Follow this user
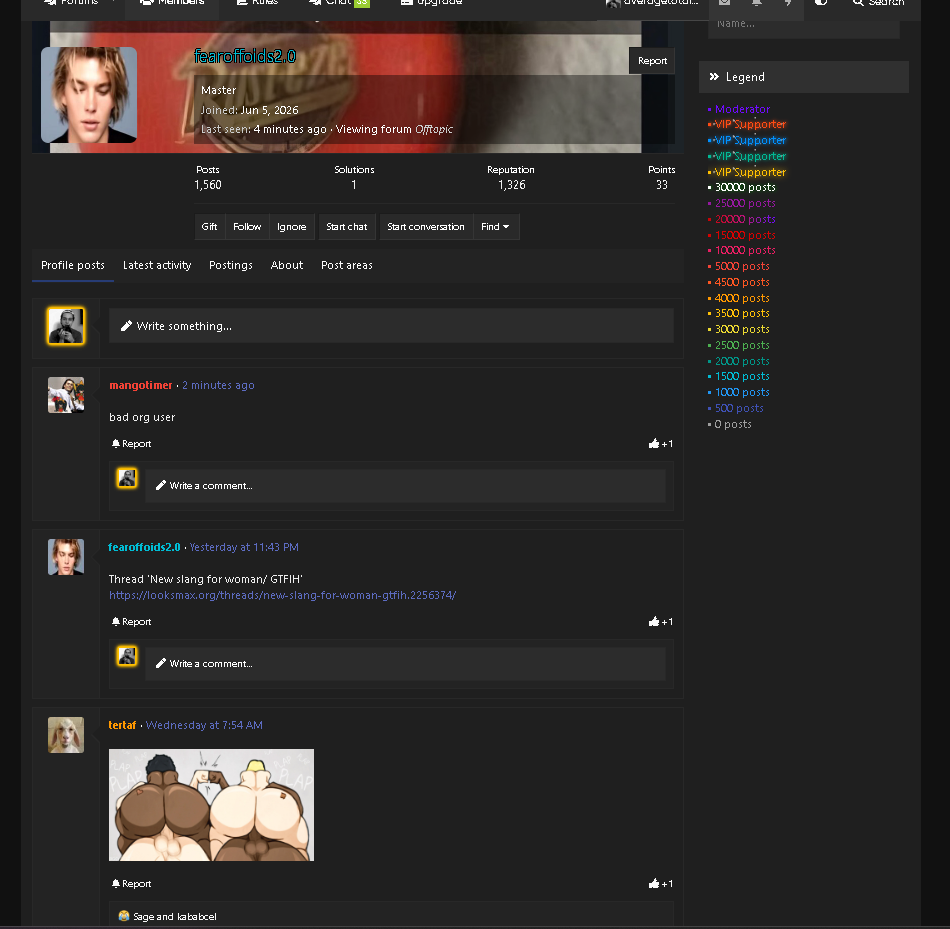 (247, 227)
